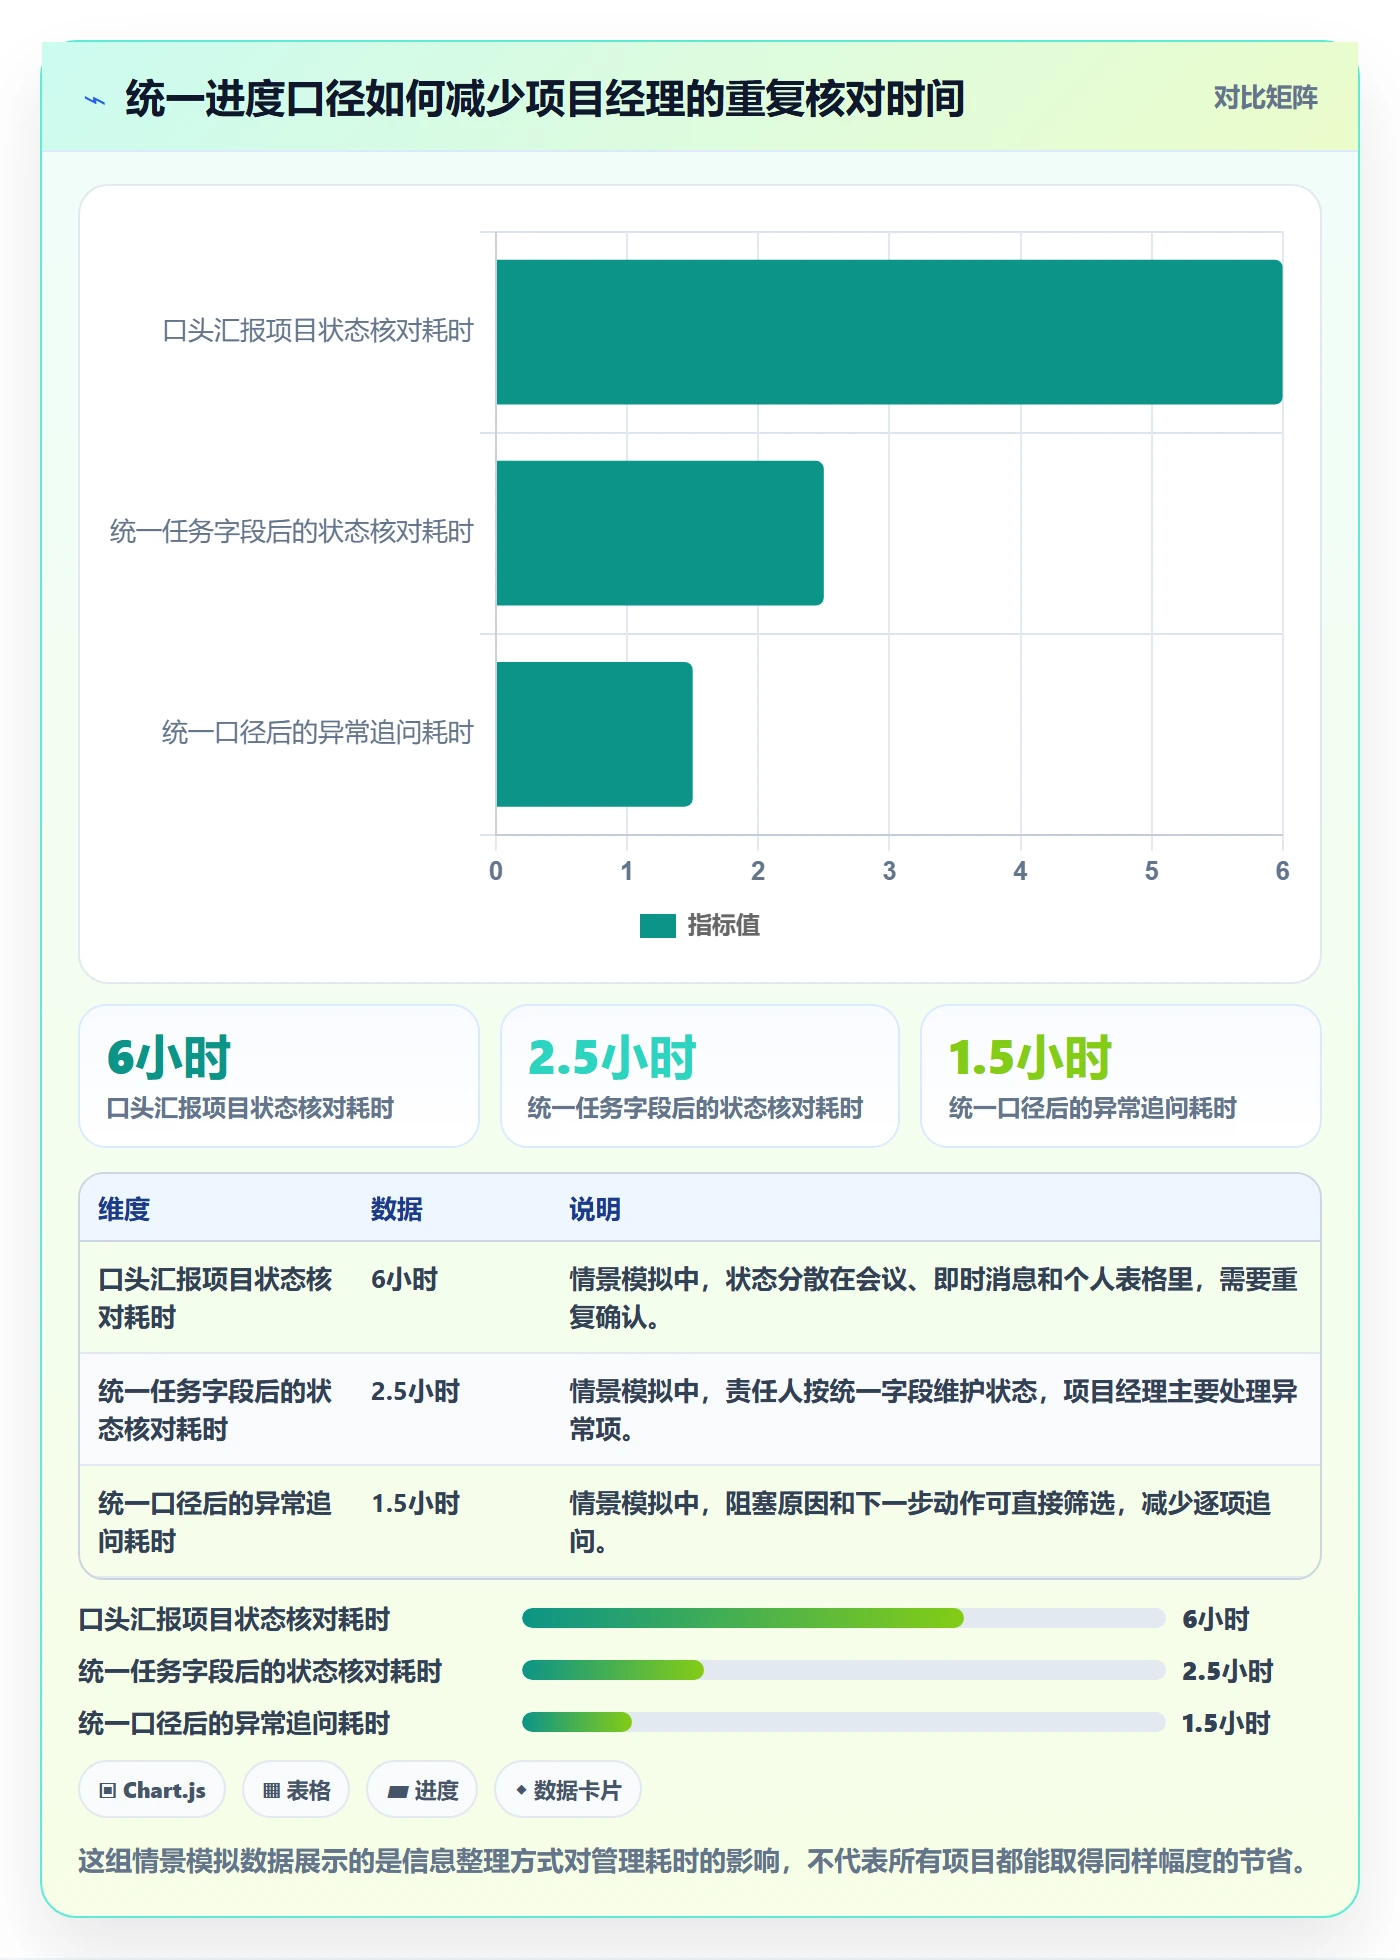Image resolution: width=1400 pixels, height=1960 pixels.
Task: Click the 统一任务字段后的状态核对耗时 progress bar
Action: 843,1670
